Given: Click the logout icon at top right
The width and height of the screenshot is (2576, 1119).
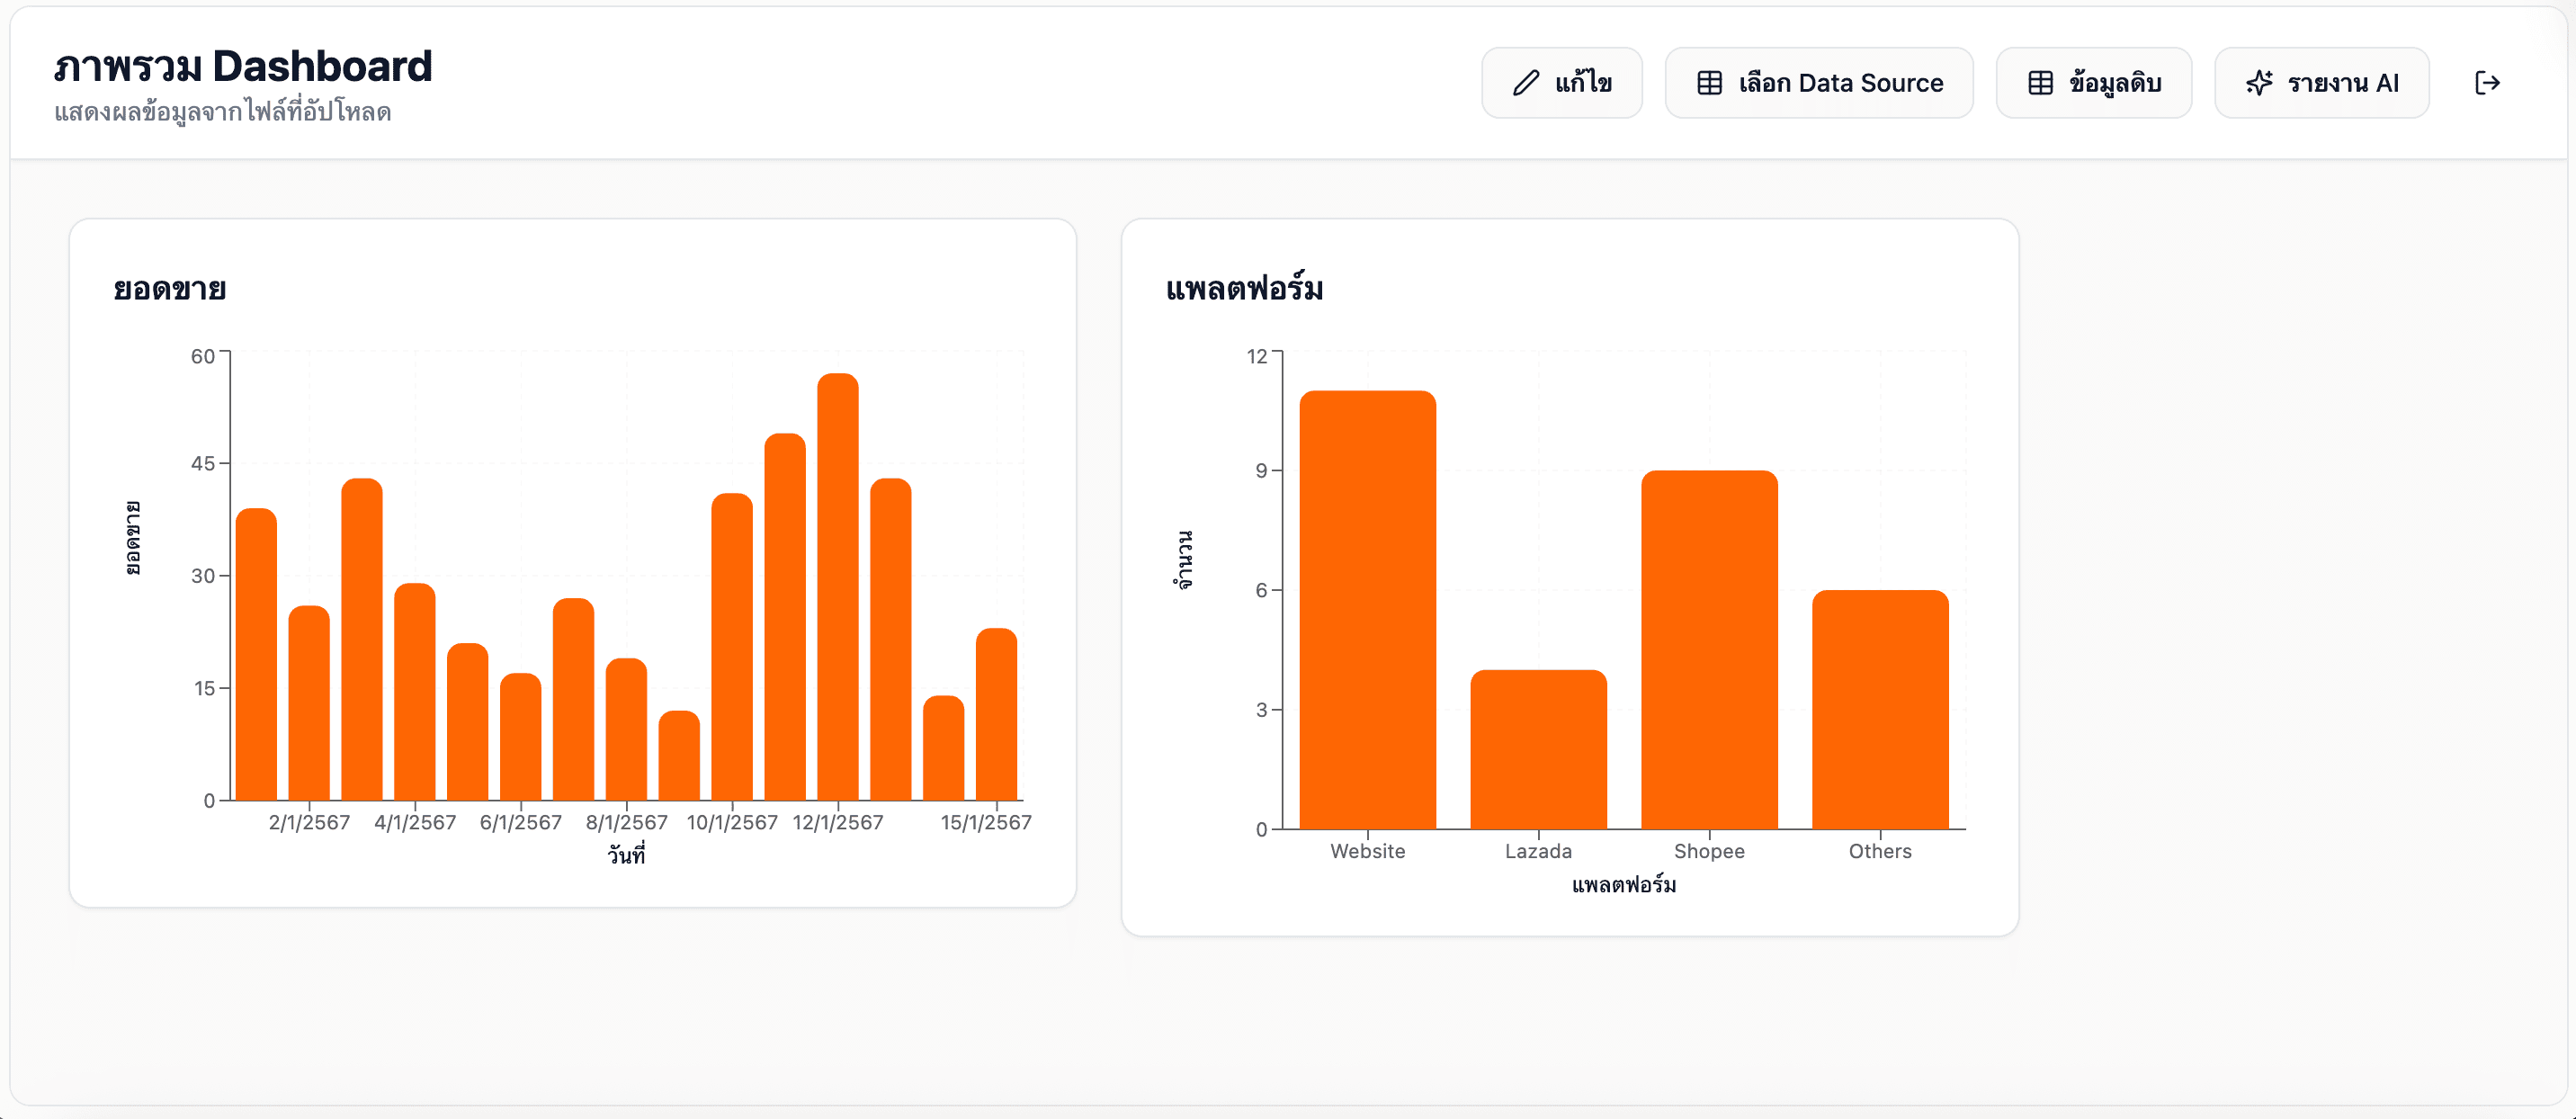Looking at the screenshot, I should pos(2488,83).
